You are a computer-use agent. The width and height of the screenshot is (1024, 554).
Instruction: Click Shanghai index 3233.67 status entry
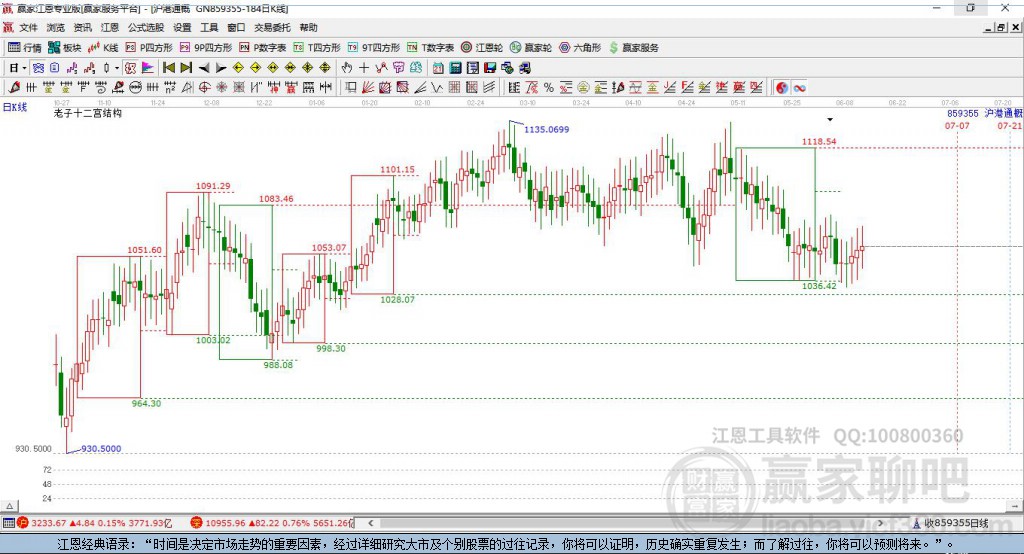click(x=93, y=523)
